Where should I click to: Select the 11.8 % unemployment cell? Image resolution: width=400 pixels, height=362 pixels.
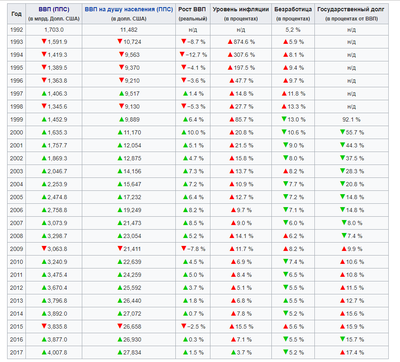pos(293,94)
